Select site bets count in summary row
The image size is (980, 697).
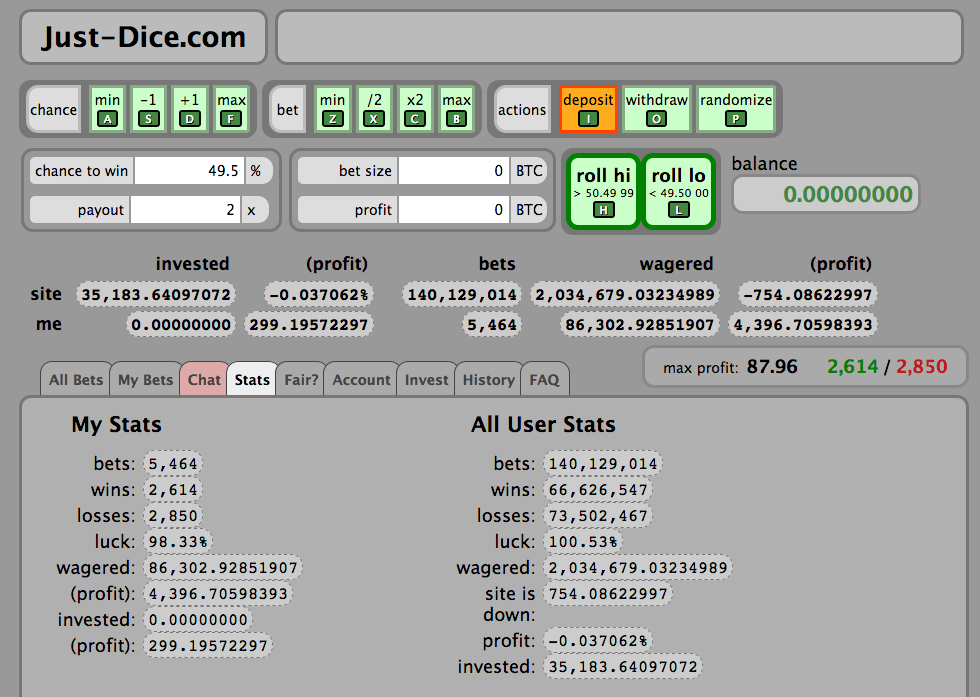[x=462, y=294]
